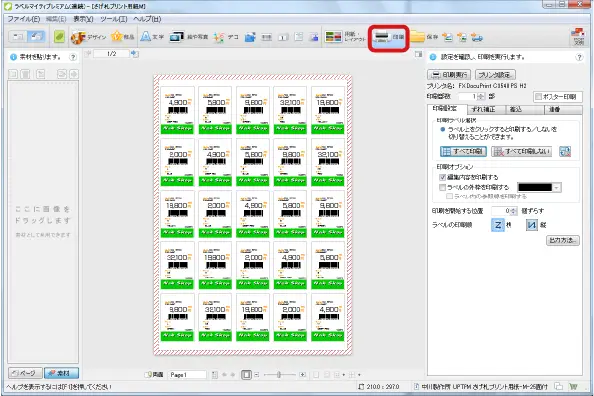The image size is (594, 396).
Task: Open 編集(E) menu
Action: point(56,19)
